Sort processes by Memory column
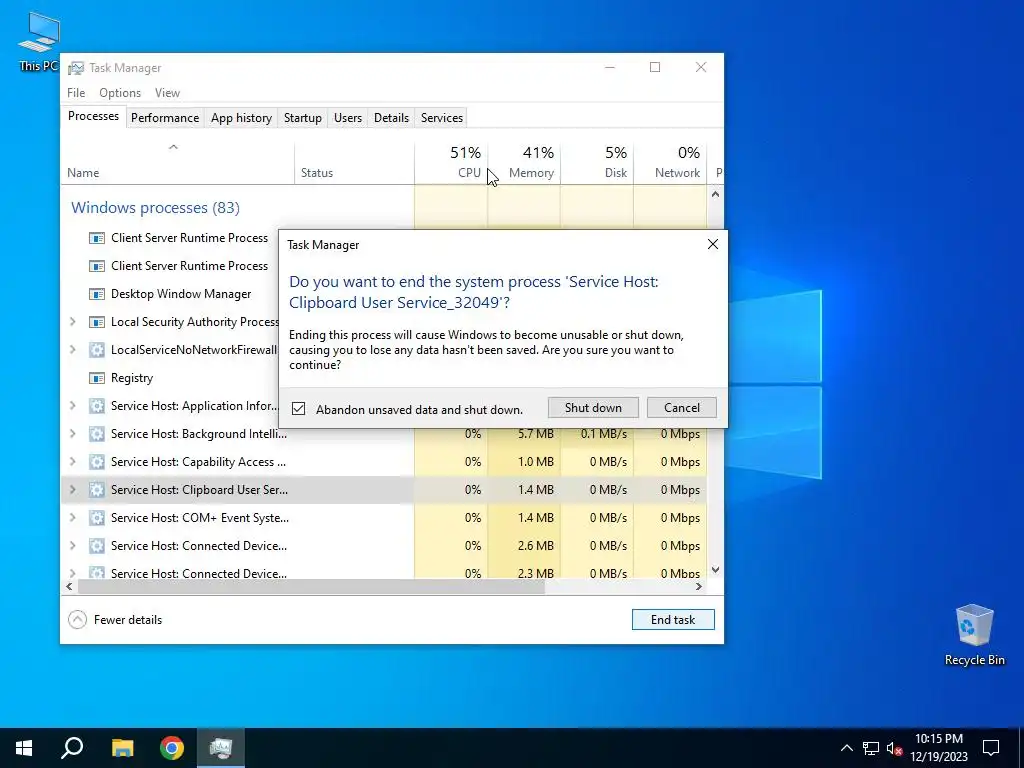Viewport: 1024px width, 768px height. pyautogui.click(x=524, y=162)
